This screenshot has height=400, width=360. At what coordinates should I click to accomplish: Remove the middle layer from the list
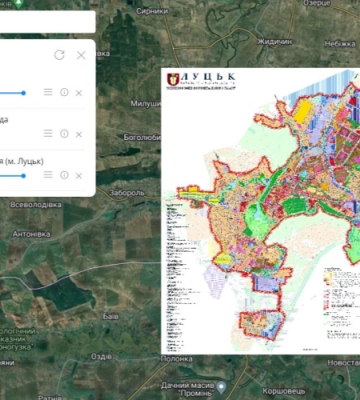click(x=79, y=134)
